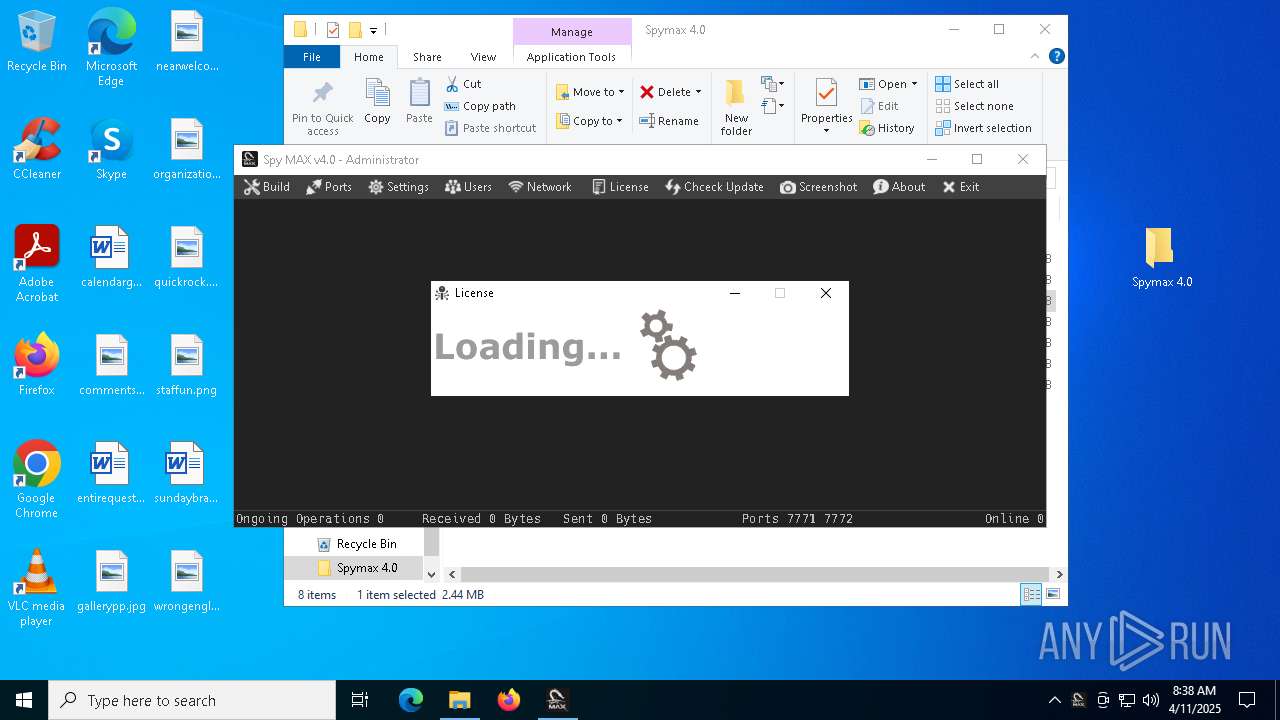The image size is (1280, 720).
Task: Click the Spy MAX taskbar icon
Action: (557, 700)
